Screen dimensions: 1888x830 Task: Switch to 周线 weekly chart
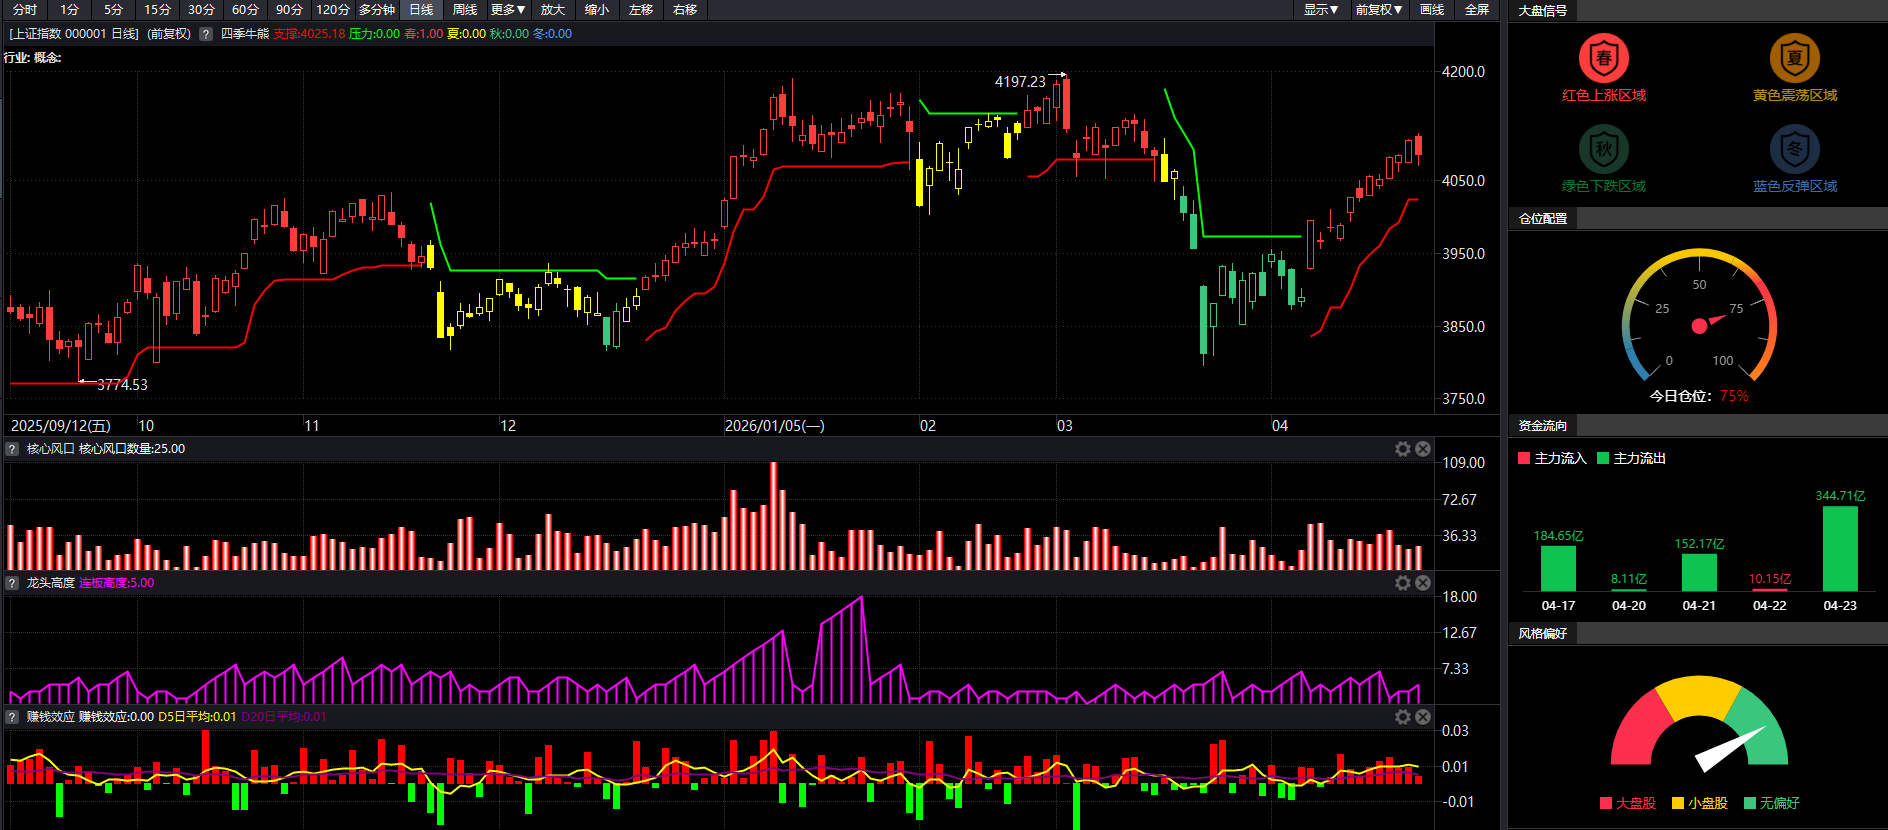coord(465,10)
